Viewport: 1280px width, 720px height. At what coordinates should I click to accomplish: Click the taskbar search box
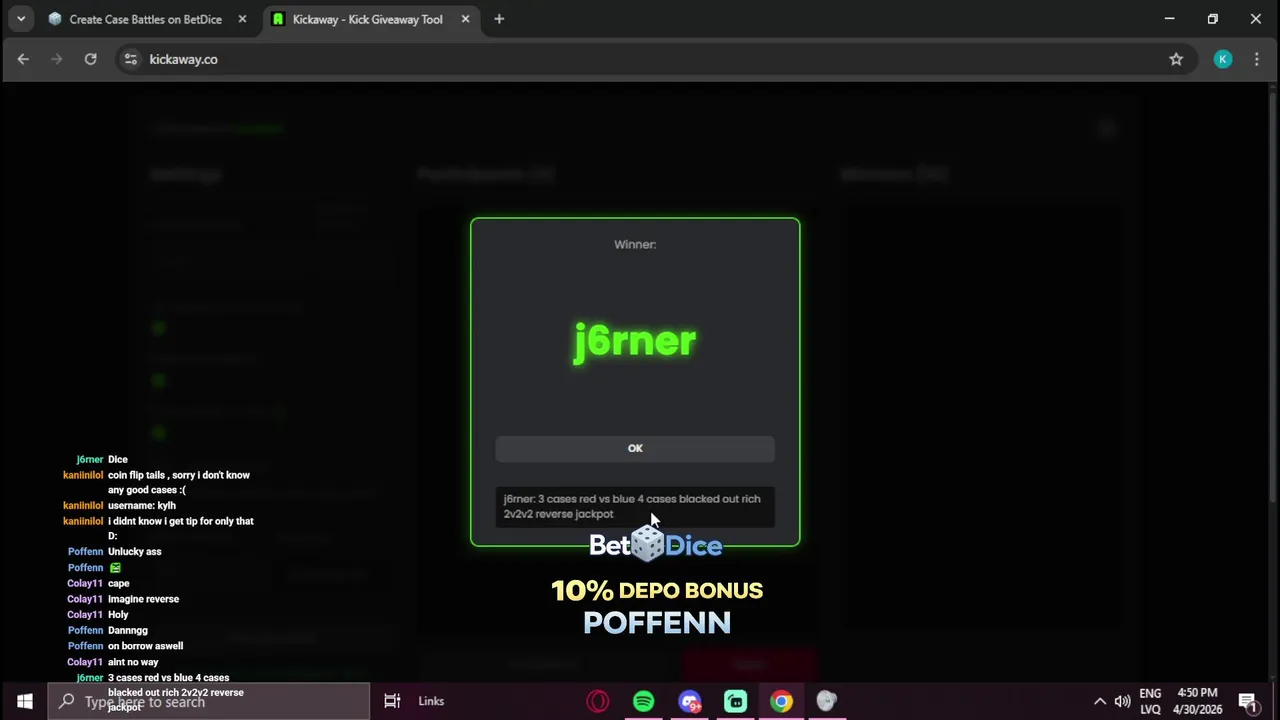(209, 701)
